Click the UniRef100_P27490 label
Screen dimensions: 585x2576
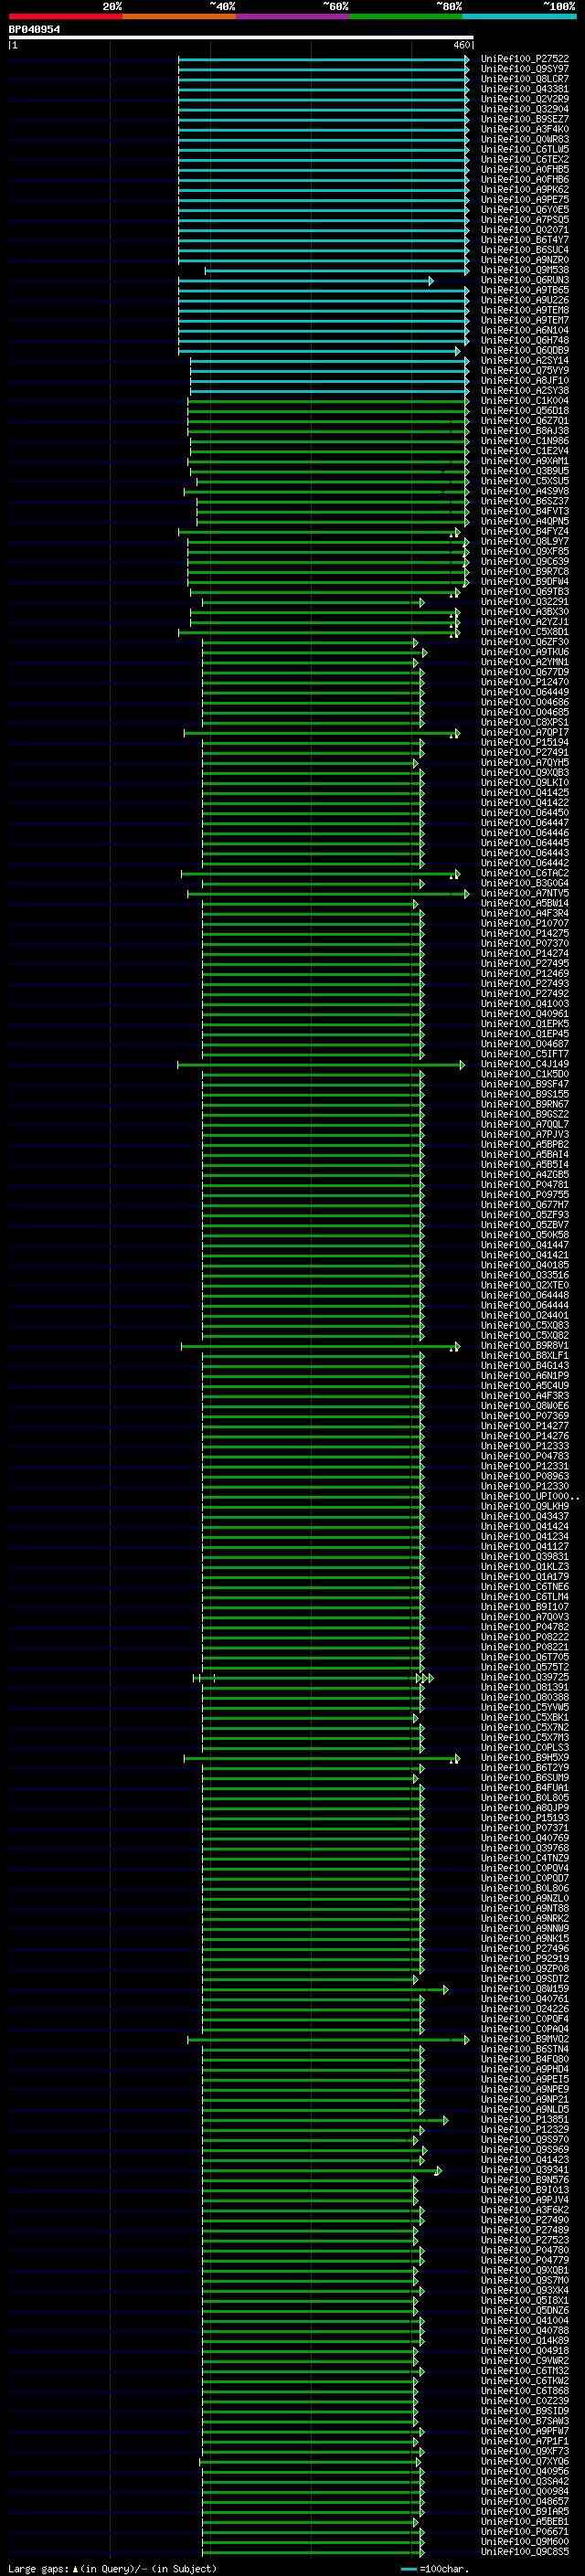(x=524, y=2221)
